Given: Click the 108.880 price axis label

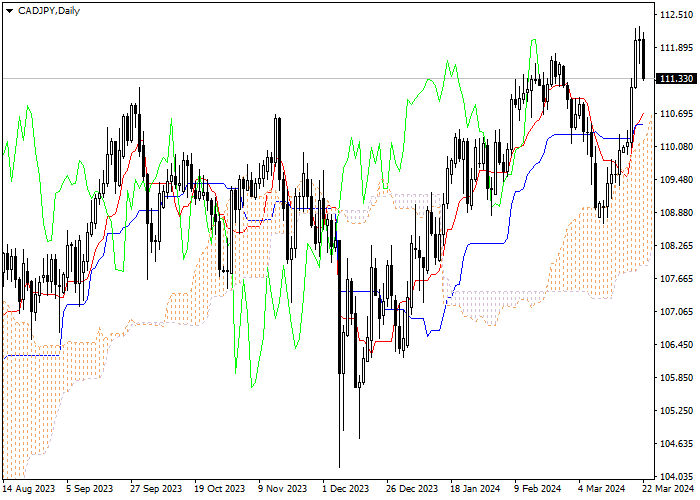Looking at the screenshot, I should click(x=677, y=212).
